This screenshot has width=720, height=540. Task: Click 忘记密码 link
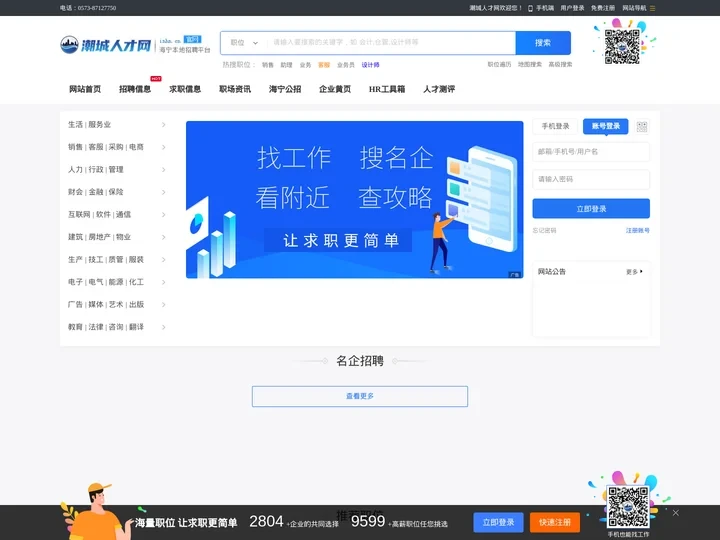click(x=545, y=231)
